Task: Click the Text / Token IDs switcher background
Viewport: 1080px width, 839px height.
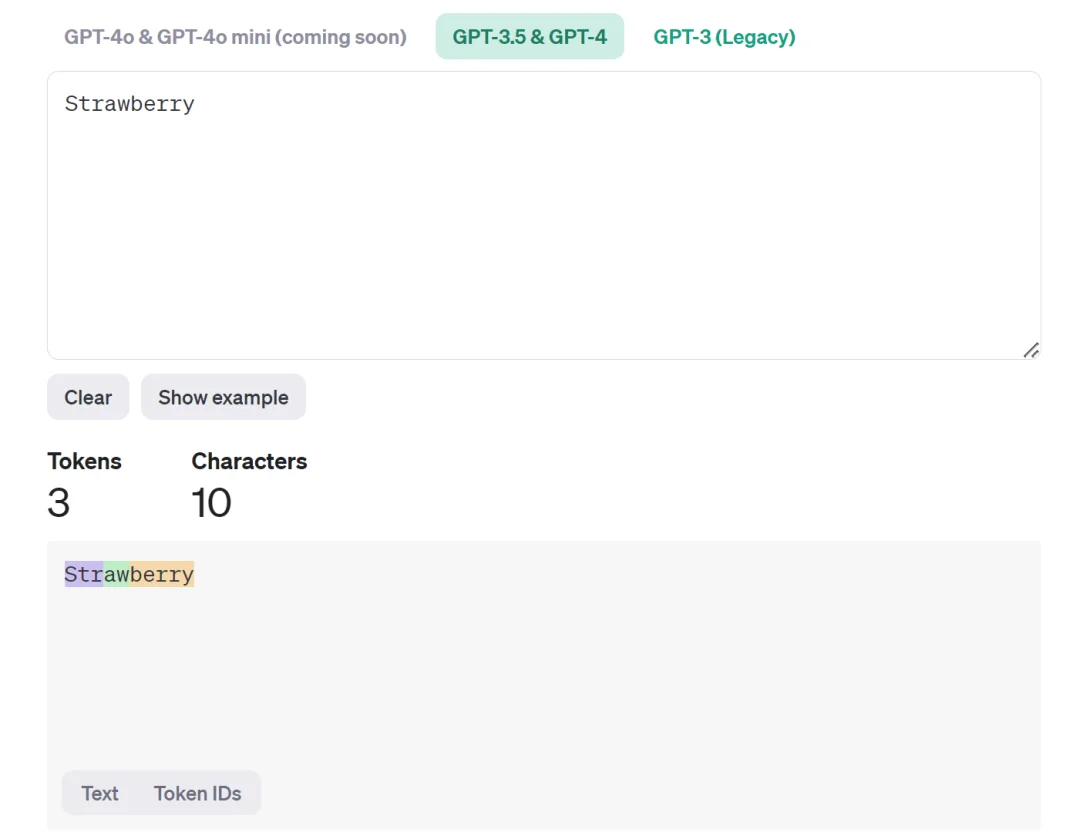Action: tap(136, 794)
